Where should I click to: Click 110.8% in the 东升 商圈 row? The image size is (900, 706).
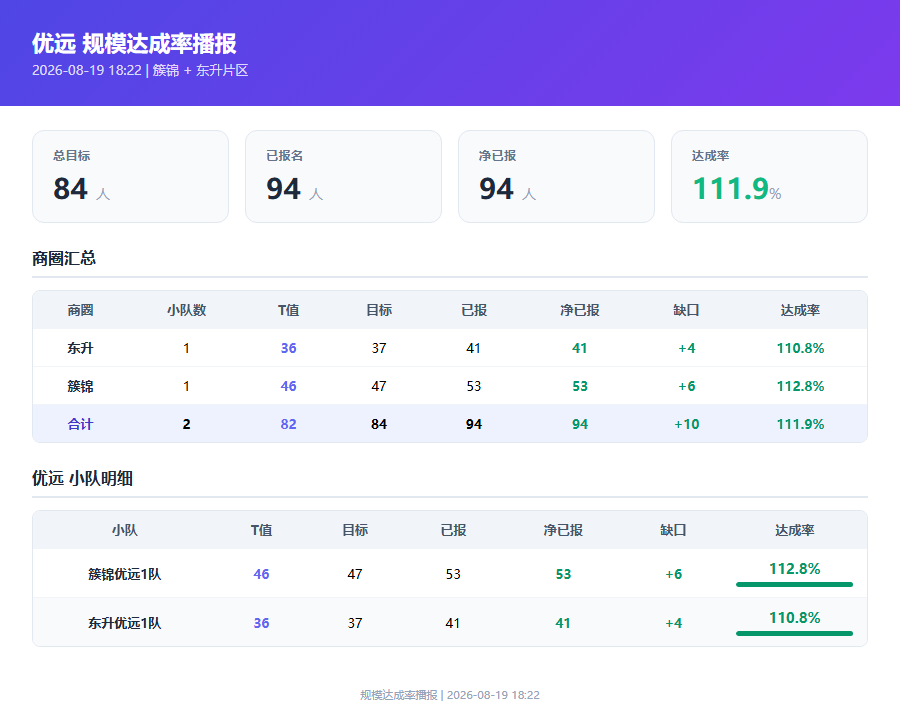(800, 348)
